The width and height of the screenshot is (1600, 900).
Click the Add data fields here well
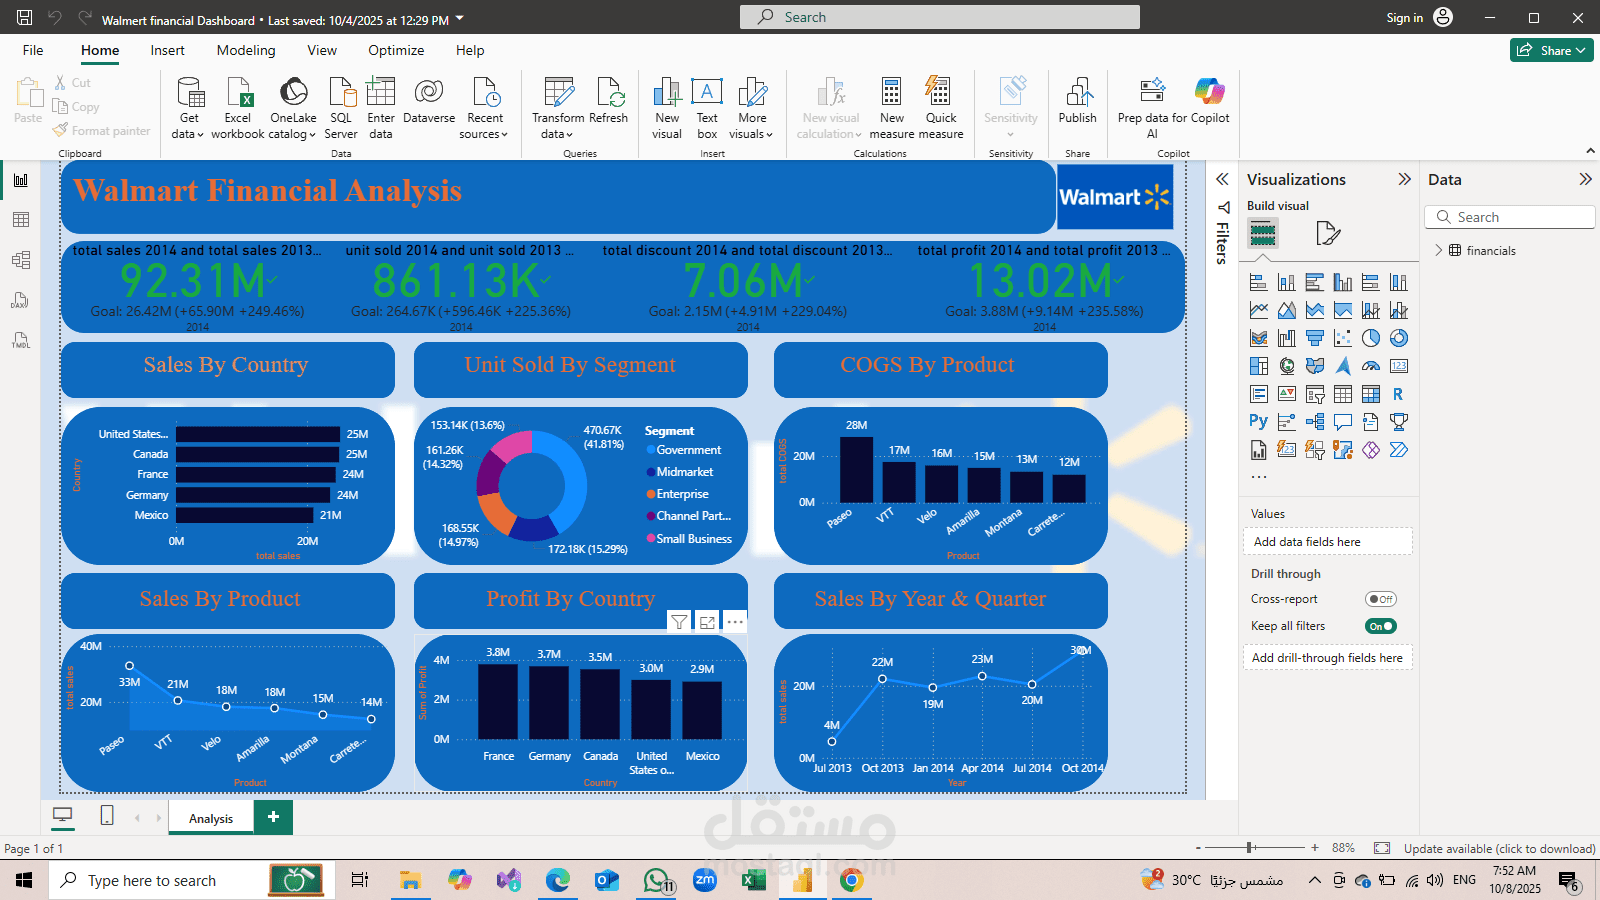[1327, 542]
